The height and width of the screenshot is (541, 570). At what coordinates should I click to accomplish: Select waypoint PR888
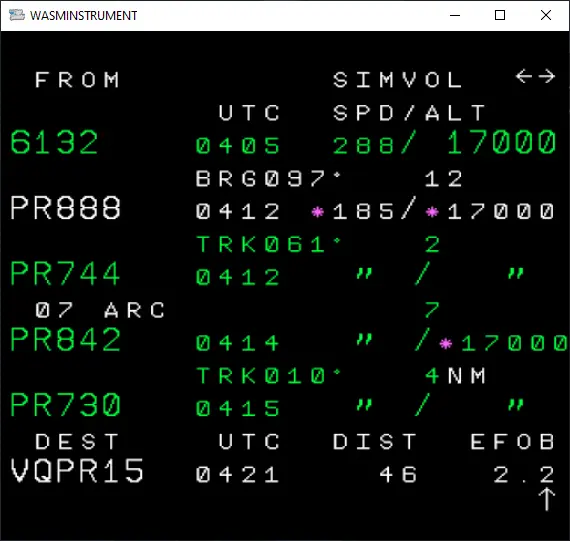point(65,208)
